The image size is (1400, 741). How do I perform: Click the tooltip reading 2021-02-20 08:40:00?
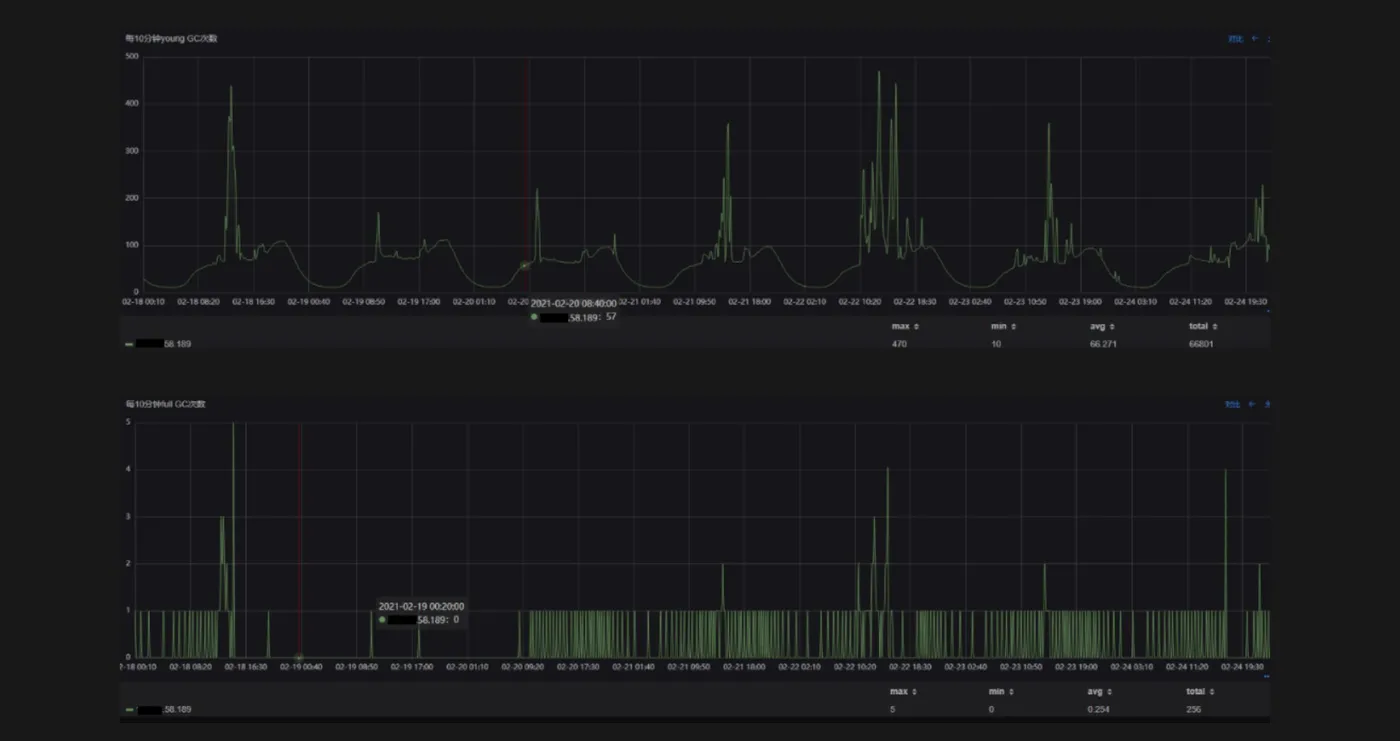coord(574,310)
